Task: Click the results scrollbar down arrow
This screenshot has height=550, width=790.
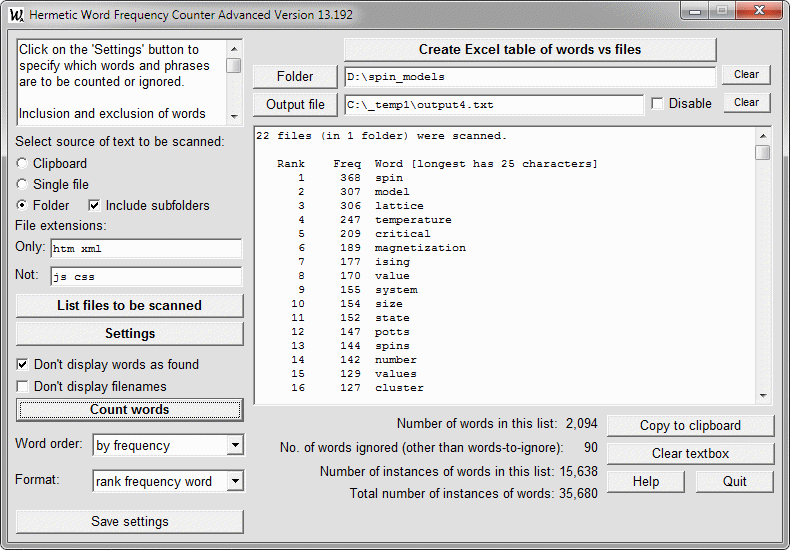Action: (763, 396)
